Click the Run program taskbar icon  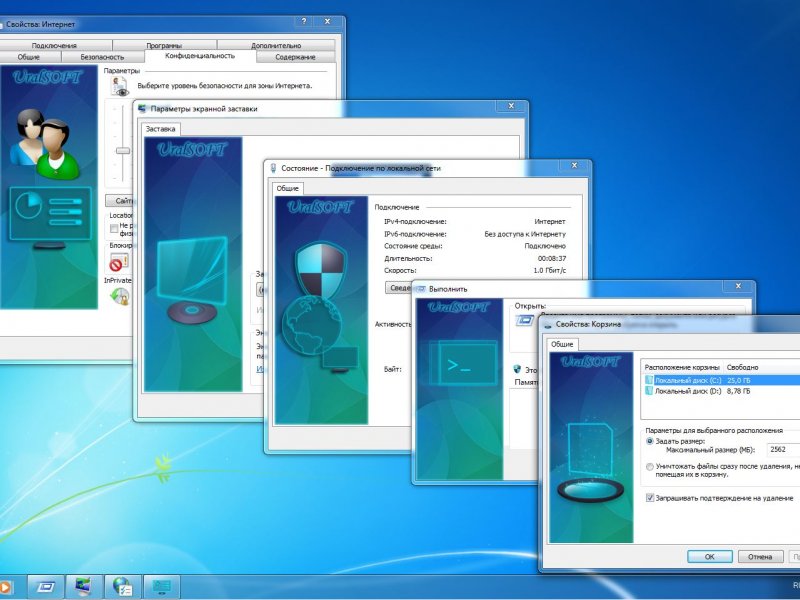pos(45,587)
